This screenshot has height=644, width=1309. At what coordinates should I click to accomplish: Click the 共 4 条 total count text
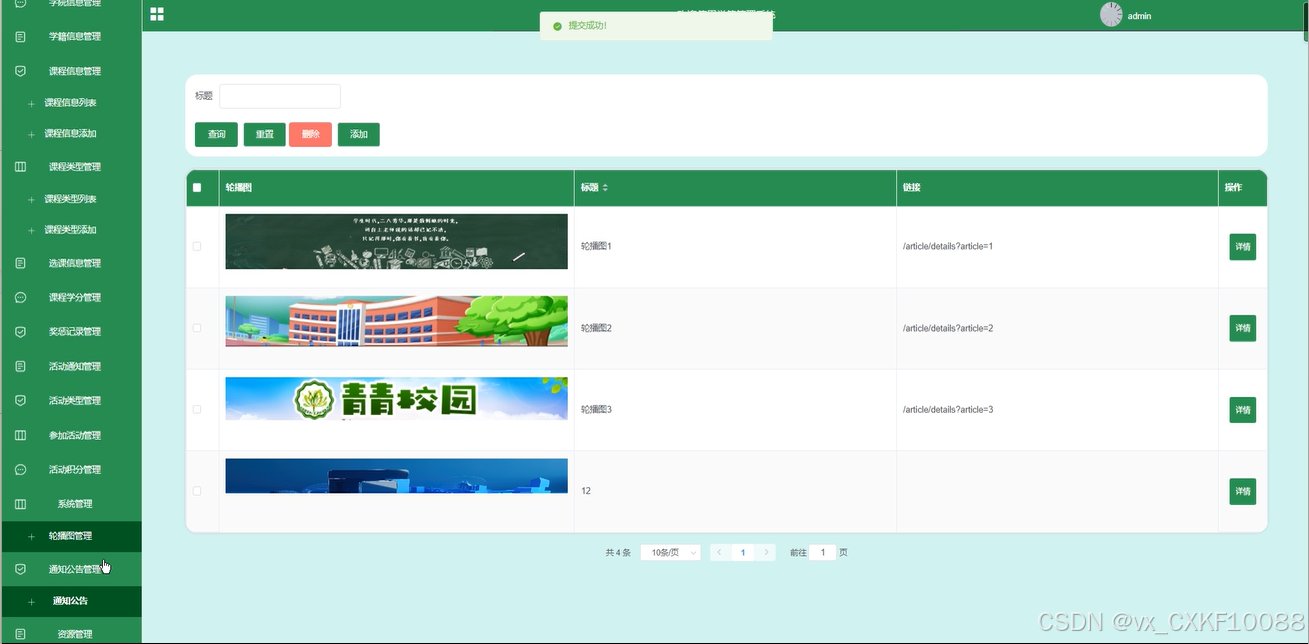pyautogui.click(x=618, y=552)
